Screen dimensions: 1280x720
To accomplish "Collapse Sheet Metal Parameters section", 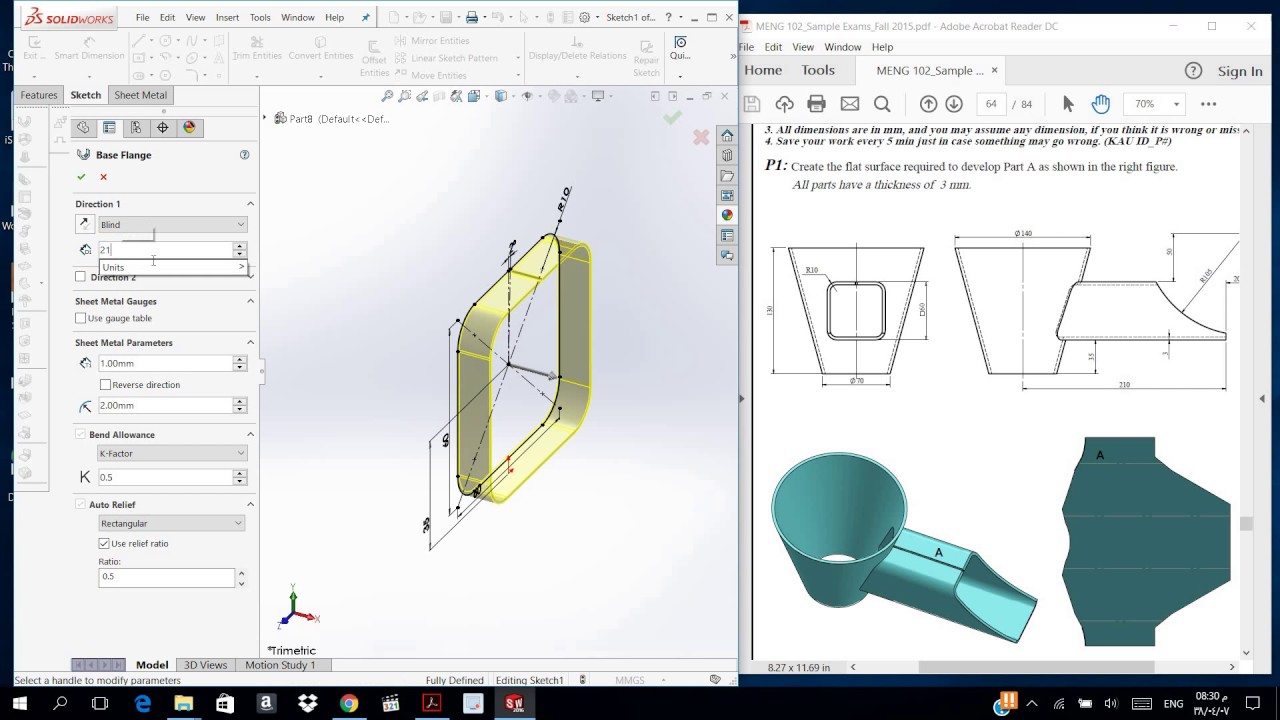I will (x=250, y=343).
